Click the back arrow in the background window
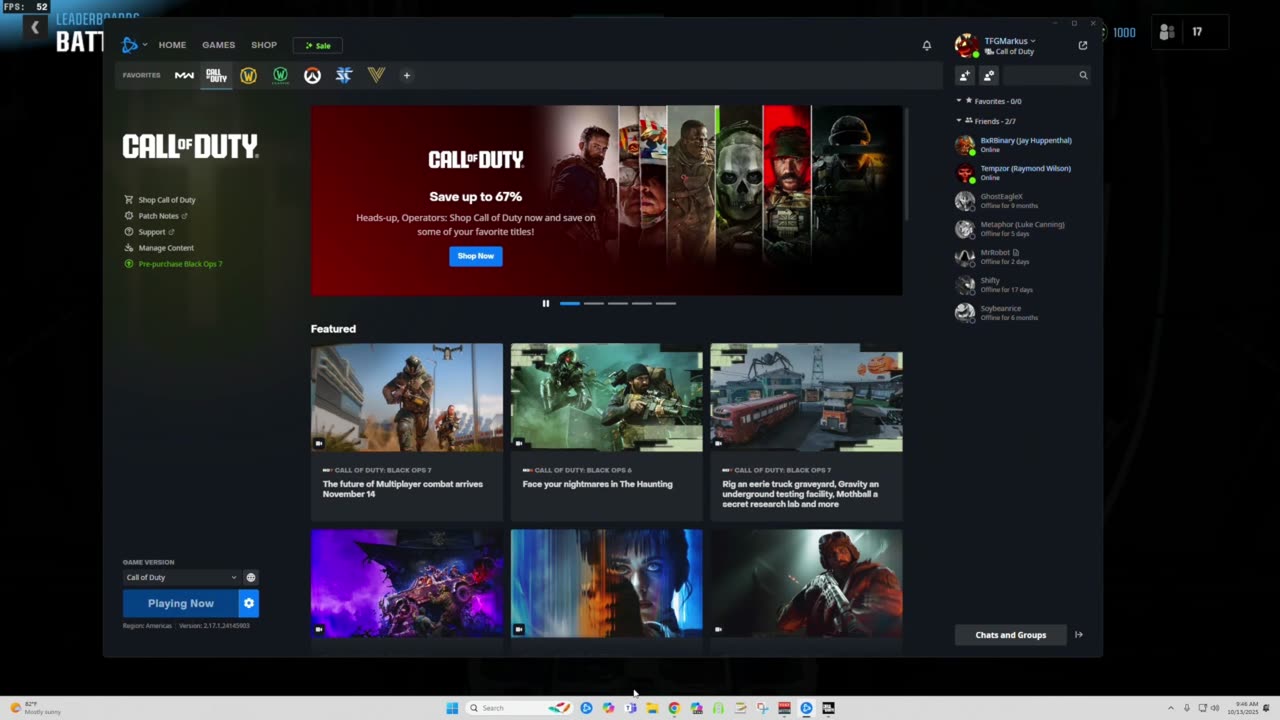 [35, 28]
